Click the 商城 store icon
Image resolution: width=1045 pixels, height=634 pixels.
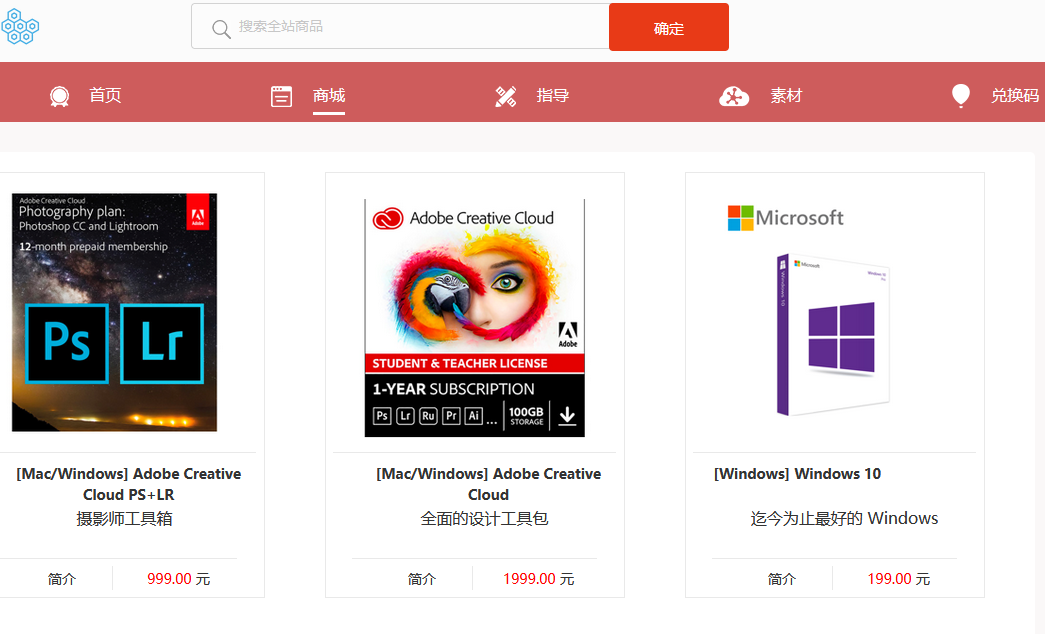281,97
